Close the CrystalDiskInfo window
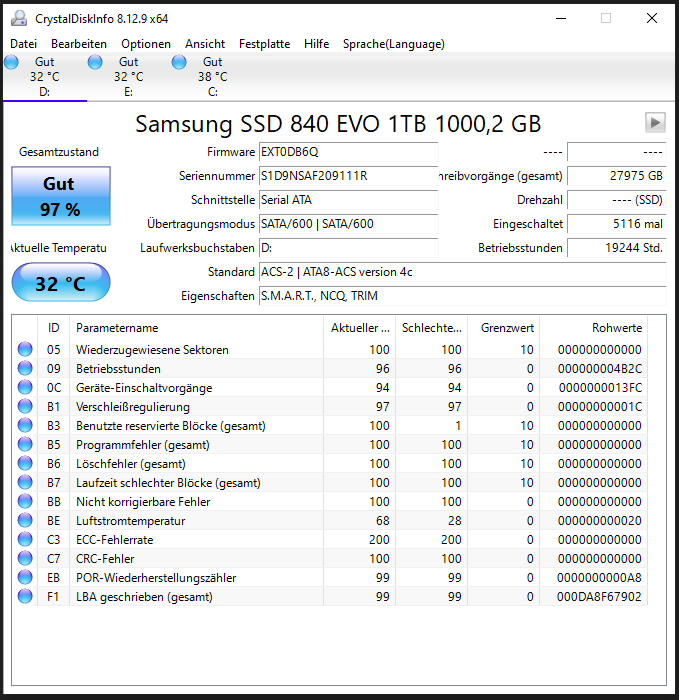 tap(652, 18)
